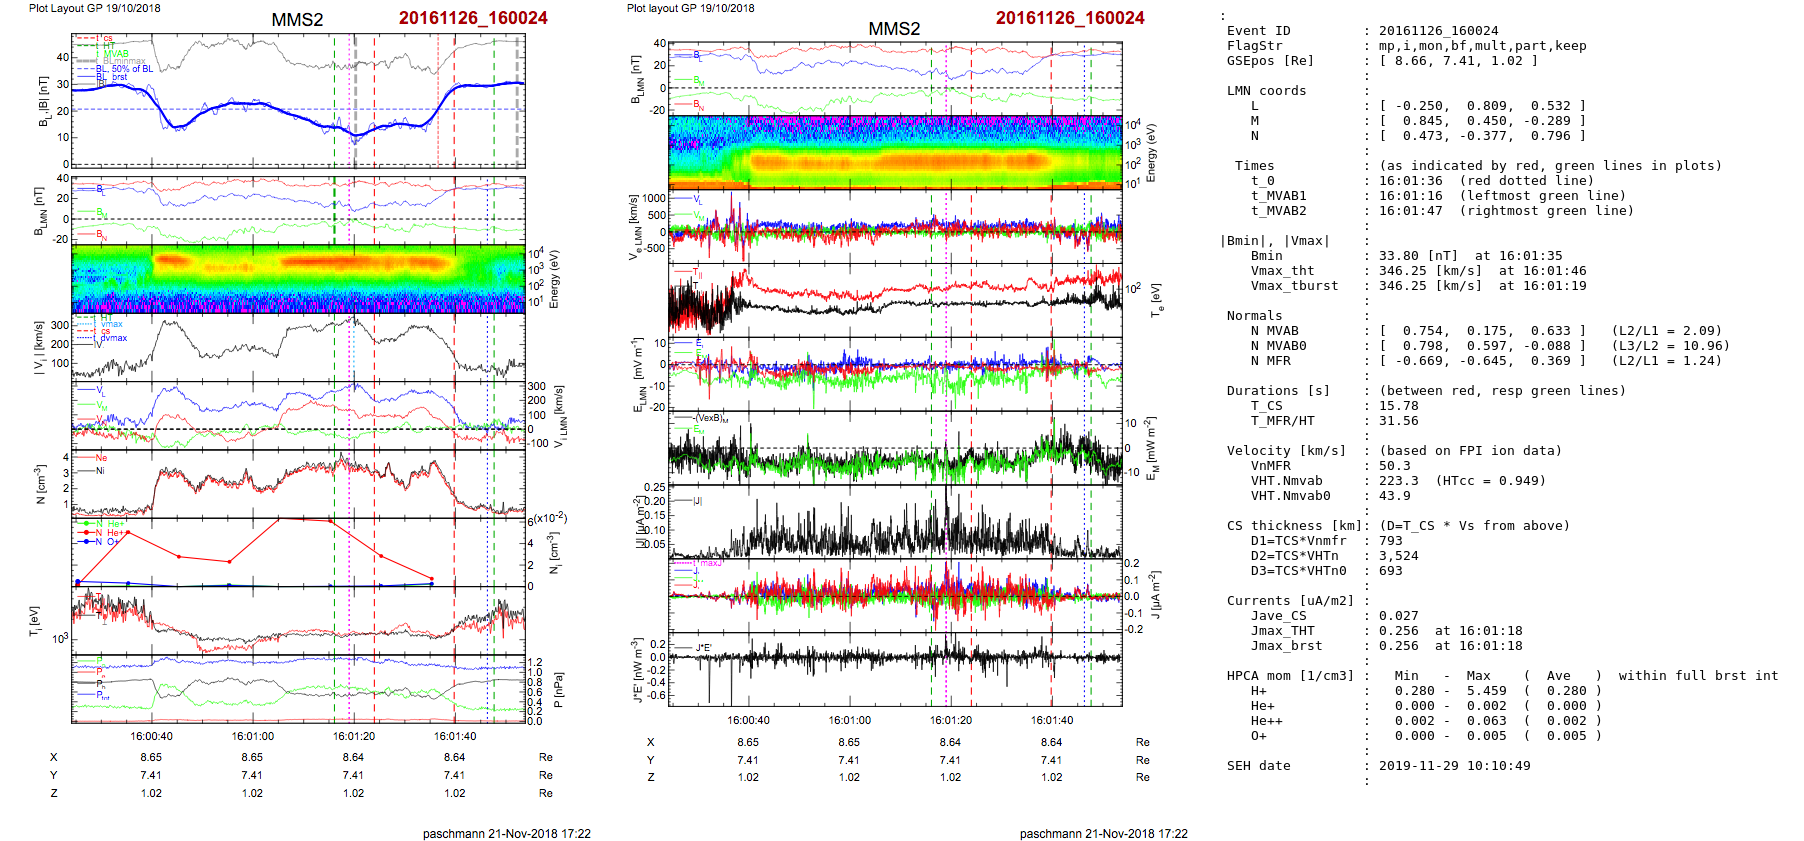
Task: Click the 'Energy (eV)' axis label in right plot
Action: point(1152,152)
